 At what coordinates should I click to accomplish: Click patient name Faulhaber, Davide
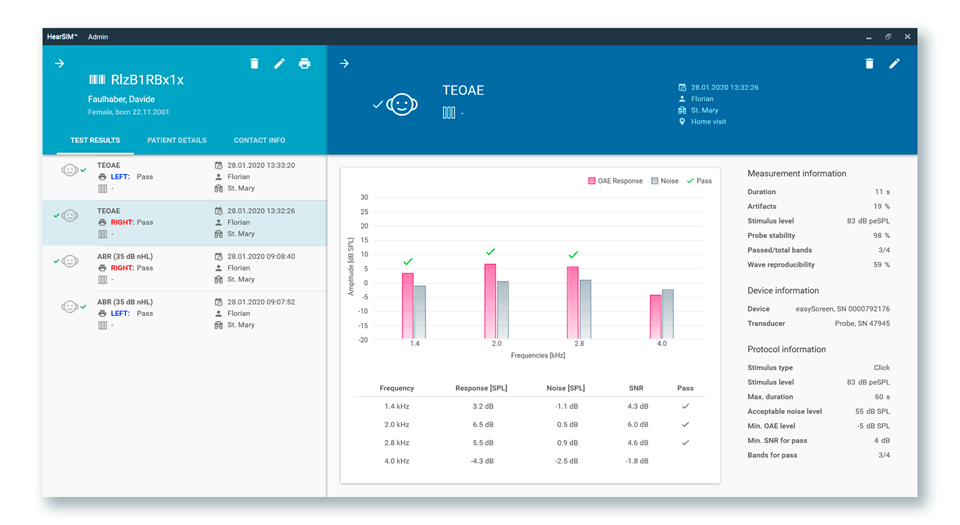pos(121,99)
